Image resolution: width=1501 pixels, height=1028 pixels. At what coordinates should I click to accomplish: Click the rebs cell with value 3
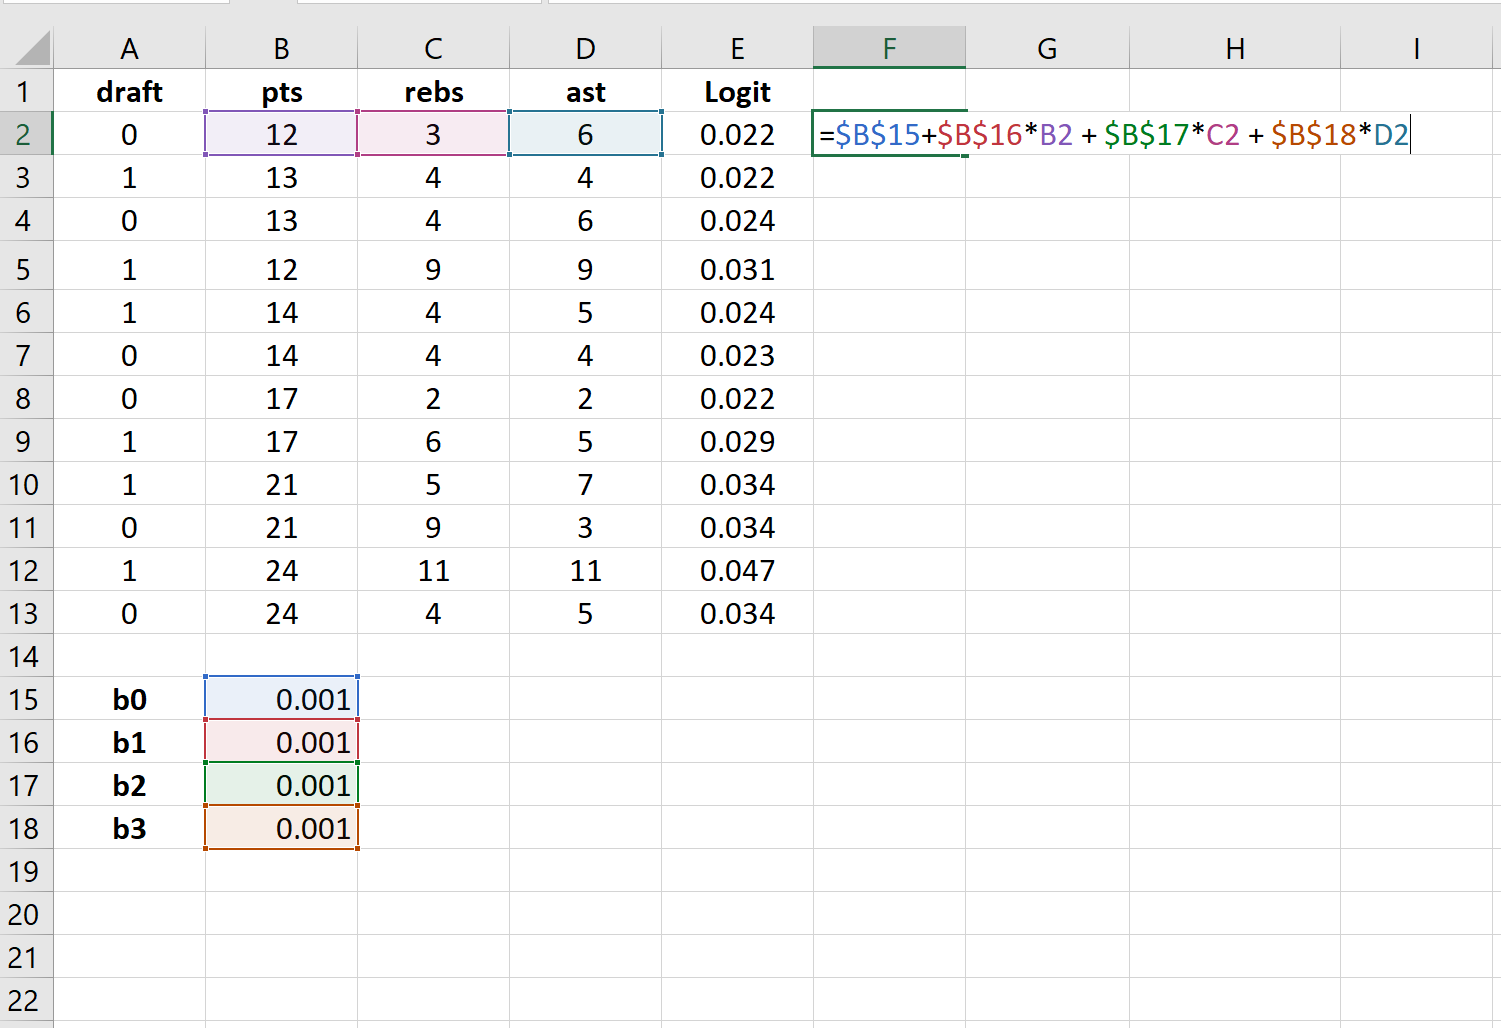[x=433, y=134]
